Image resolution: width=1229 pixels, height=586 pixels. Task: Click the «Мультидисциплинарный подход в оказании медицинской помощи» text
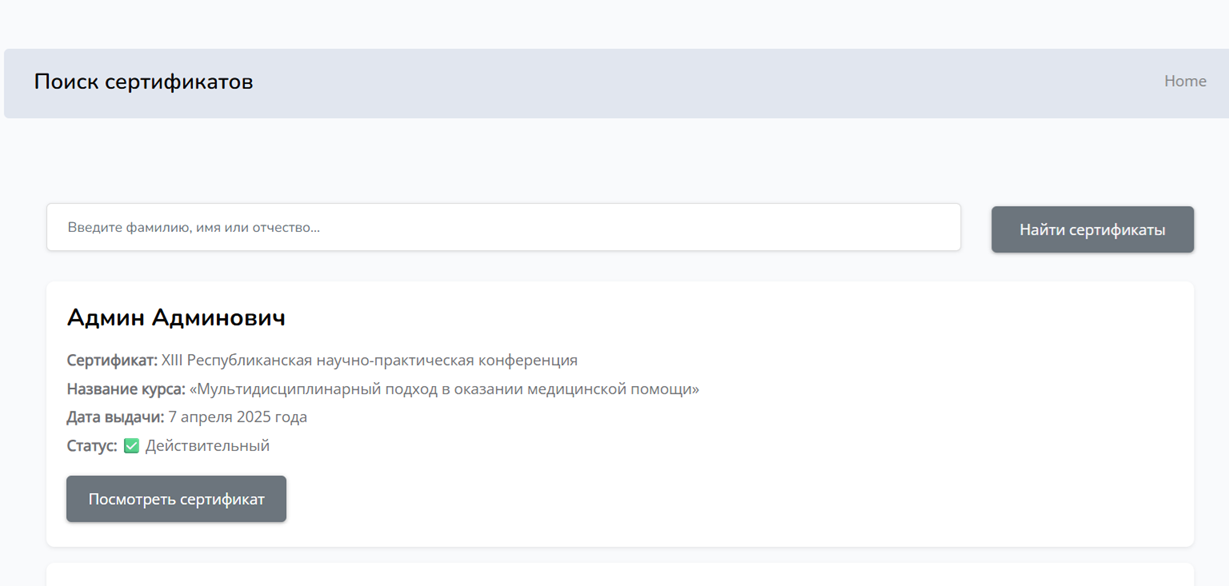444,389
